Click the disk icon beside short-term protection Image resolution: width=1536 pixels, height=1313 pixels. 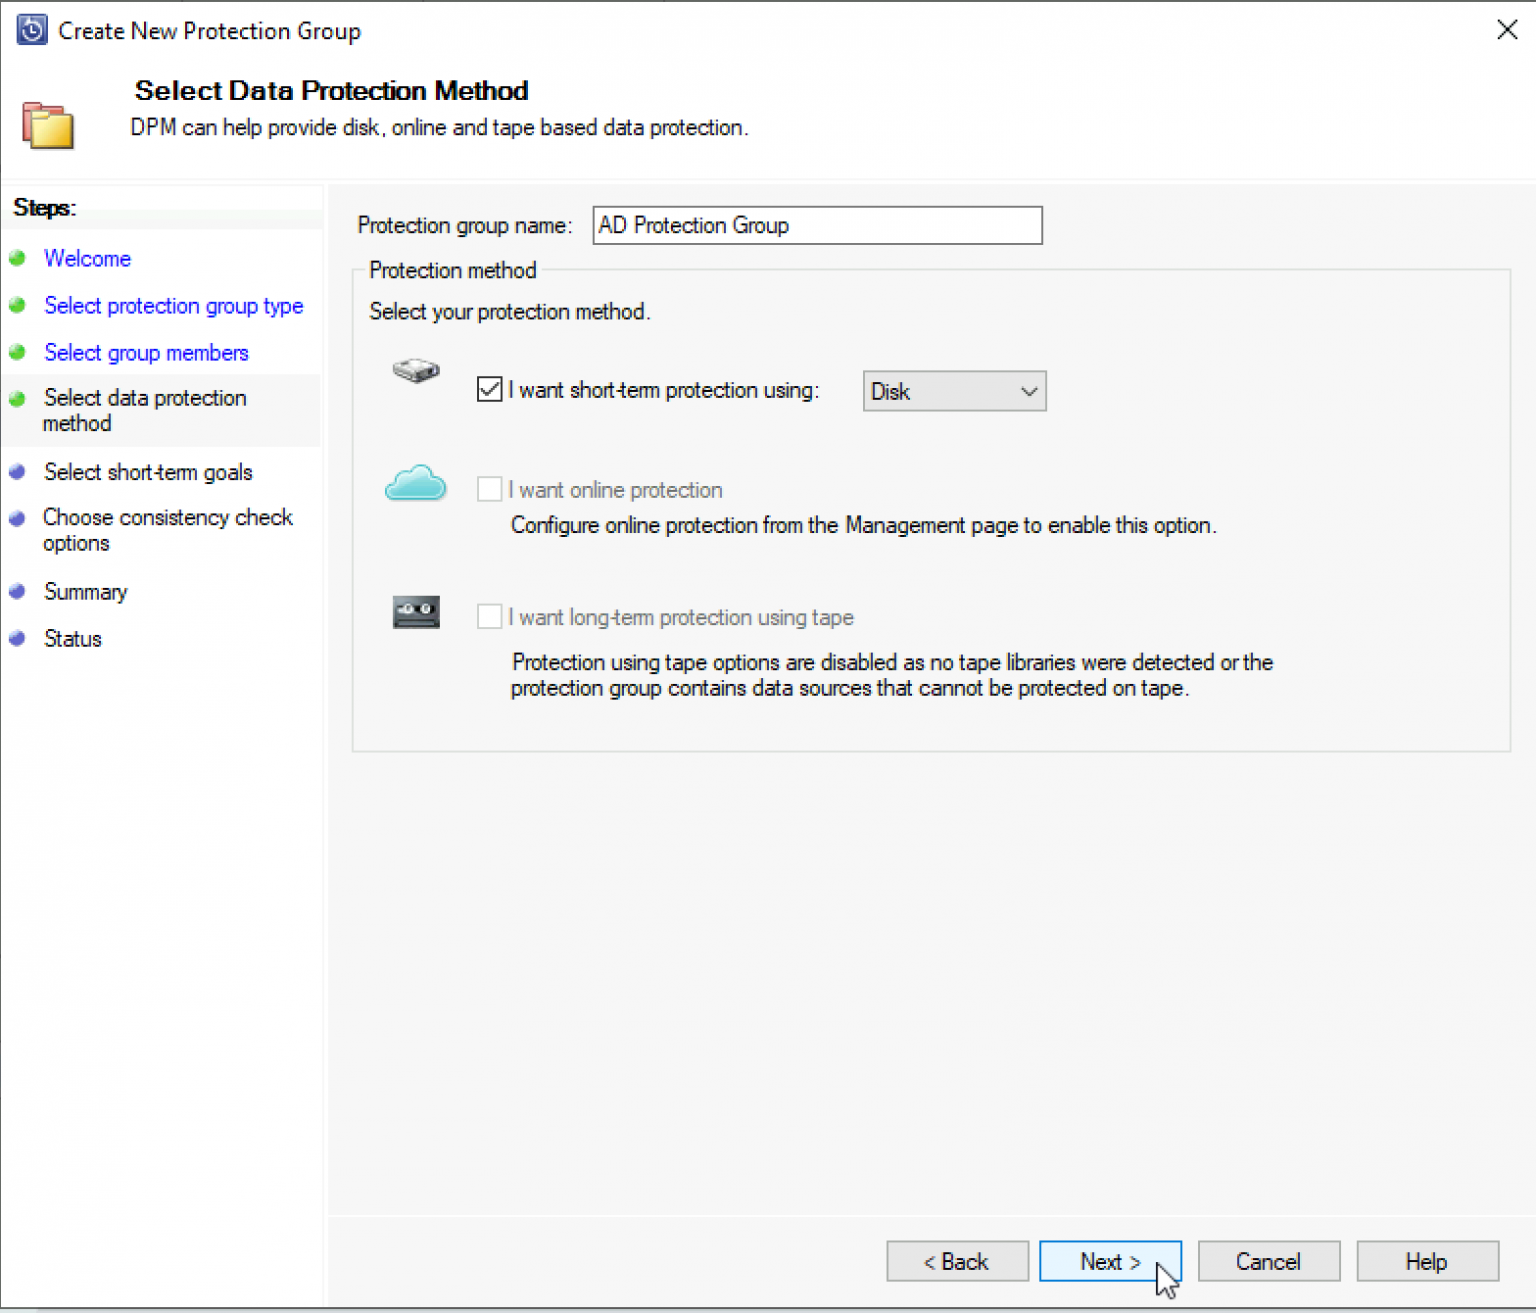click(415, 371)
